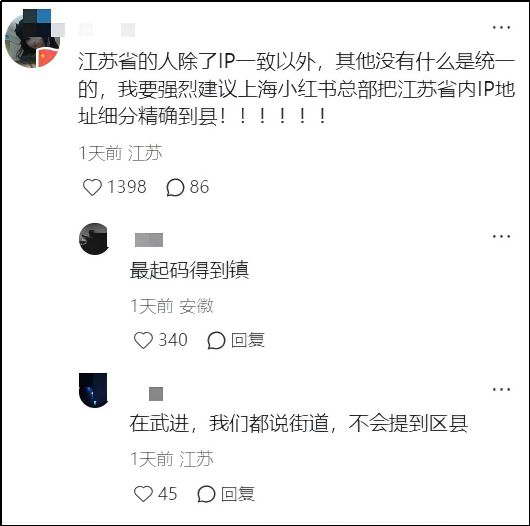
Task: Click 回复 under the 340-likes reply
Action: click(x=247, y=340)
